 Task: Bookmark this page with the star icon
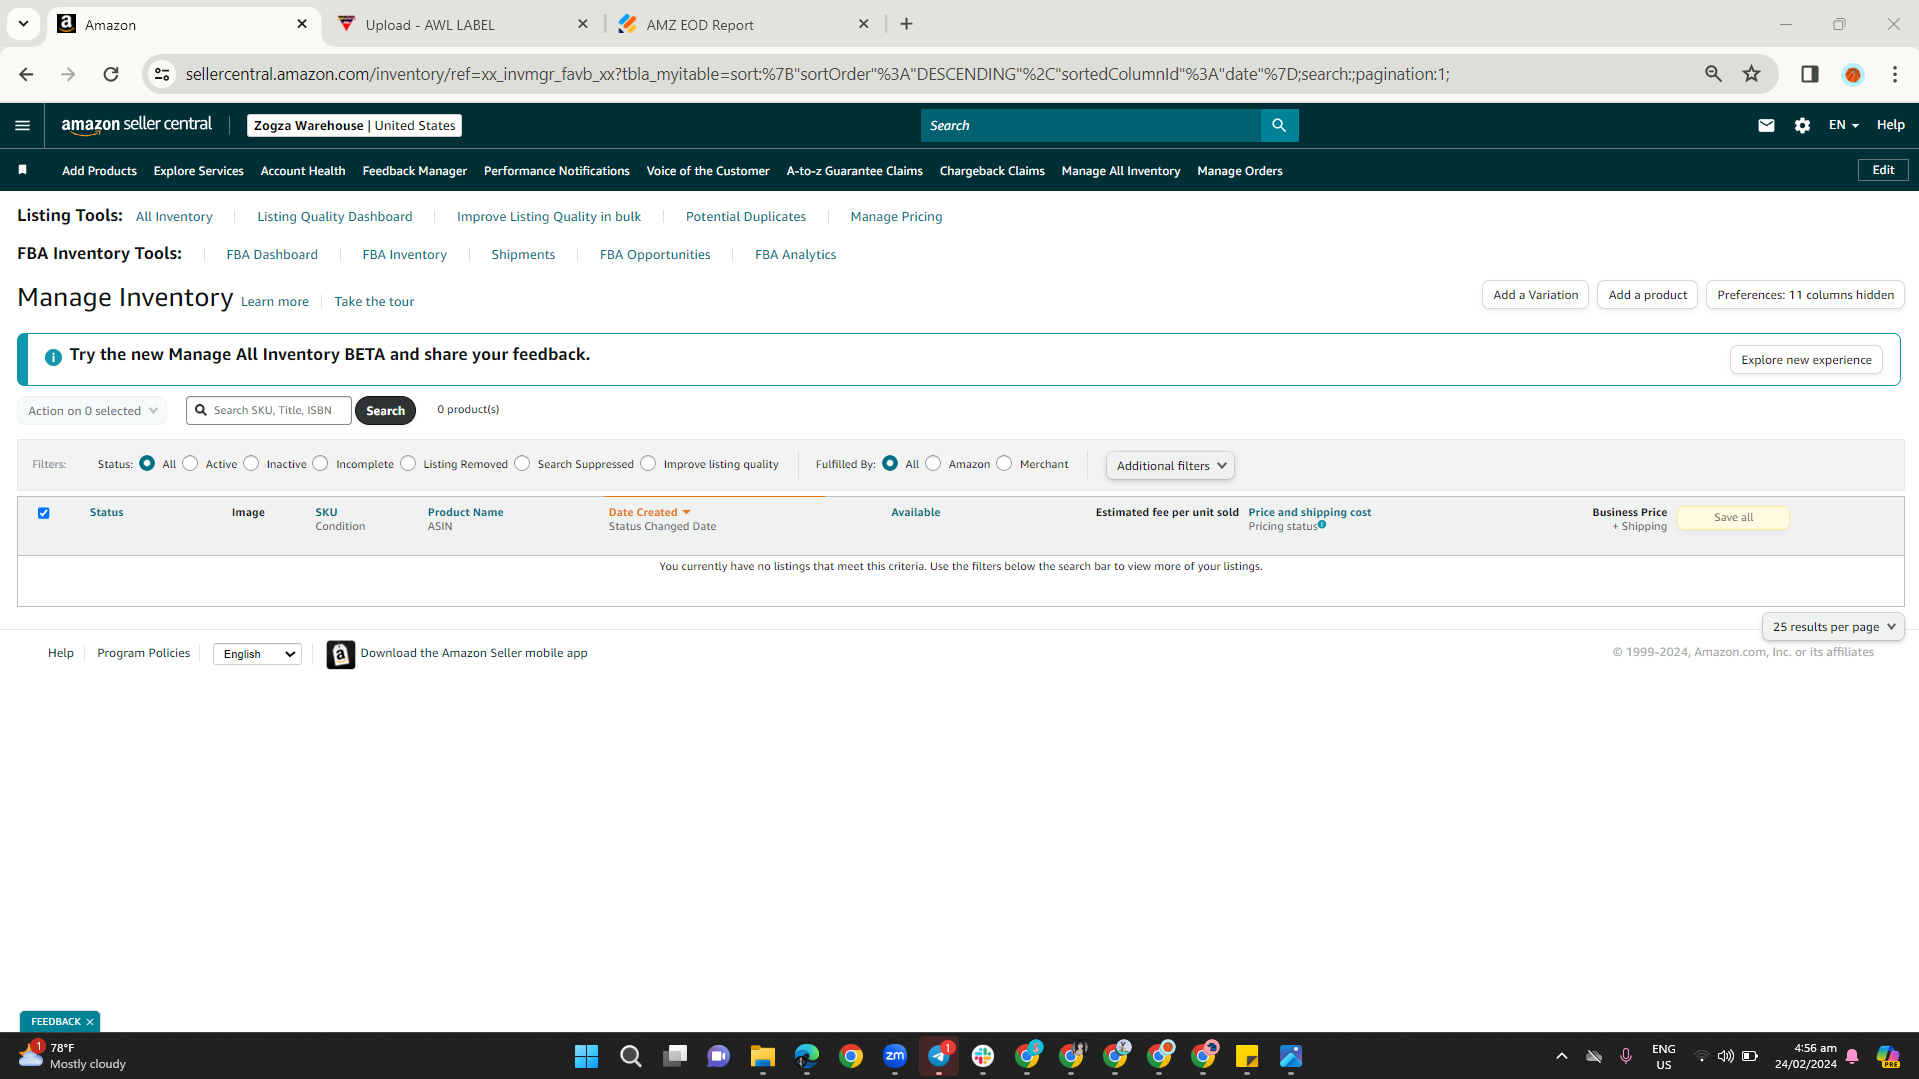click(1751, 74)
